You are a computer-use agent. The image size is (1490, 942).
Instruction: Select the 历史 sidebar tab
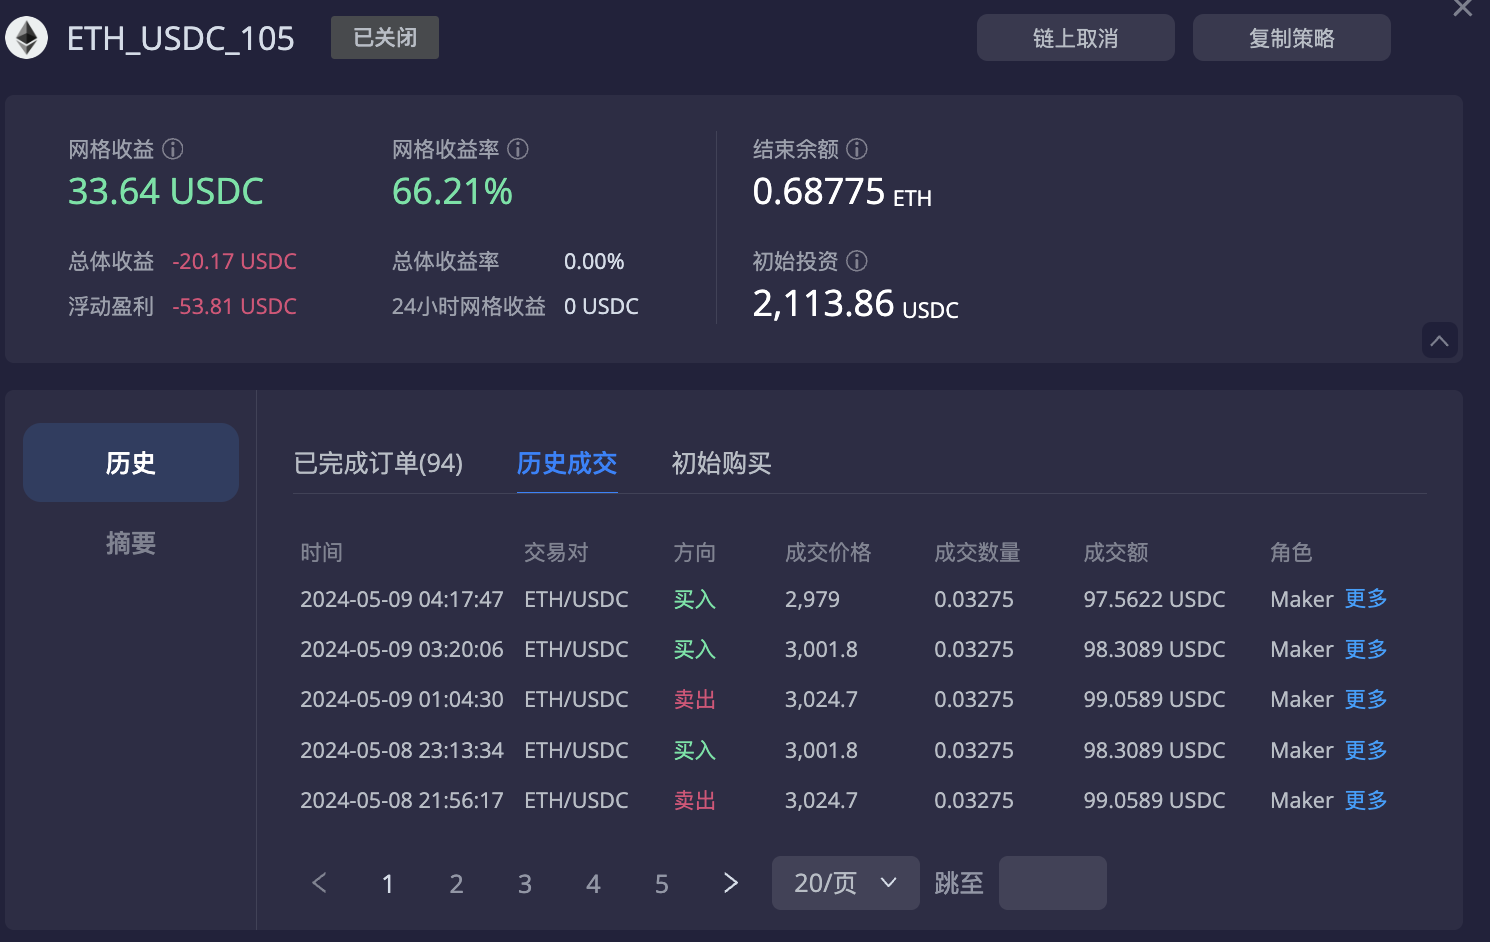pyautogui.click(x=131, y=462)
